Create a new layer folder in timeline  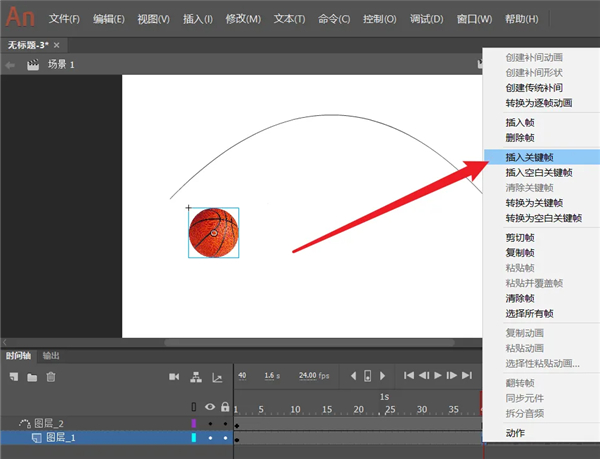click(x=32, y=376)
